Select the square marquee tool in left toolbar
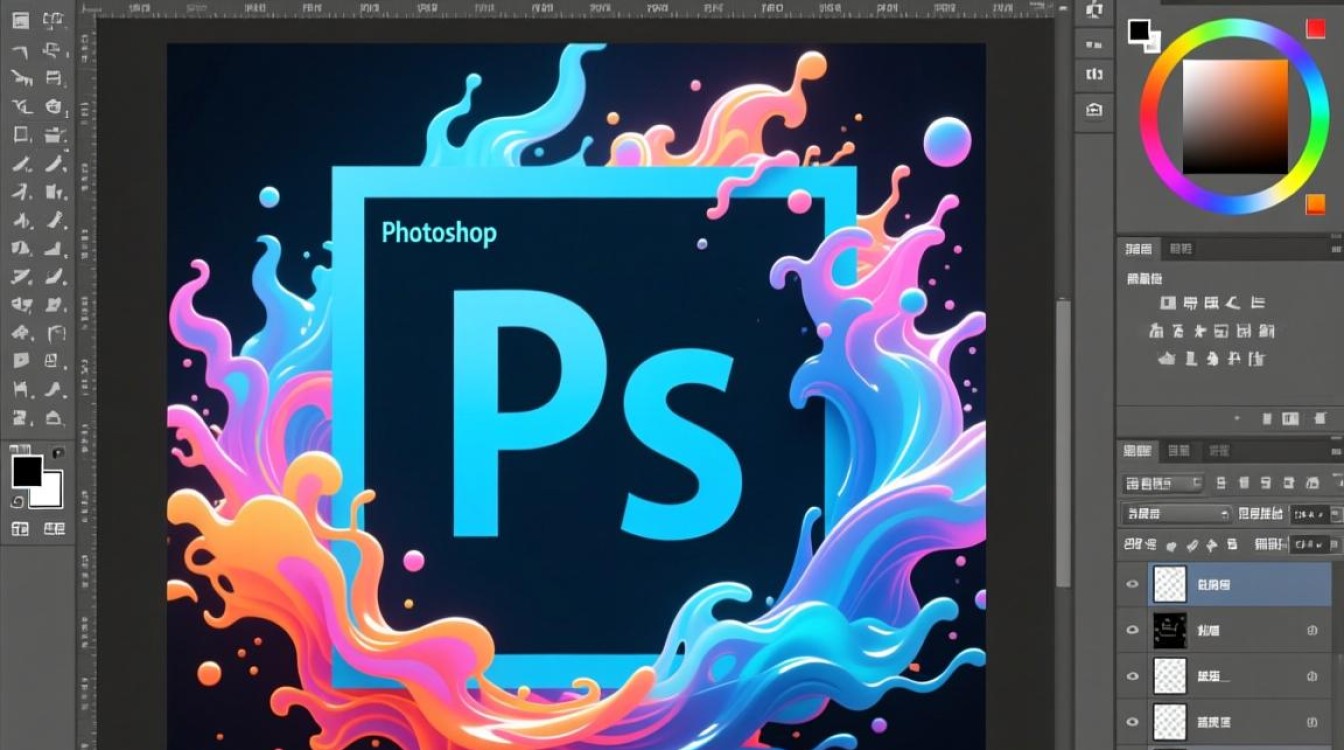1344x750 pixels. (x=21, y=134)
